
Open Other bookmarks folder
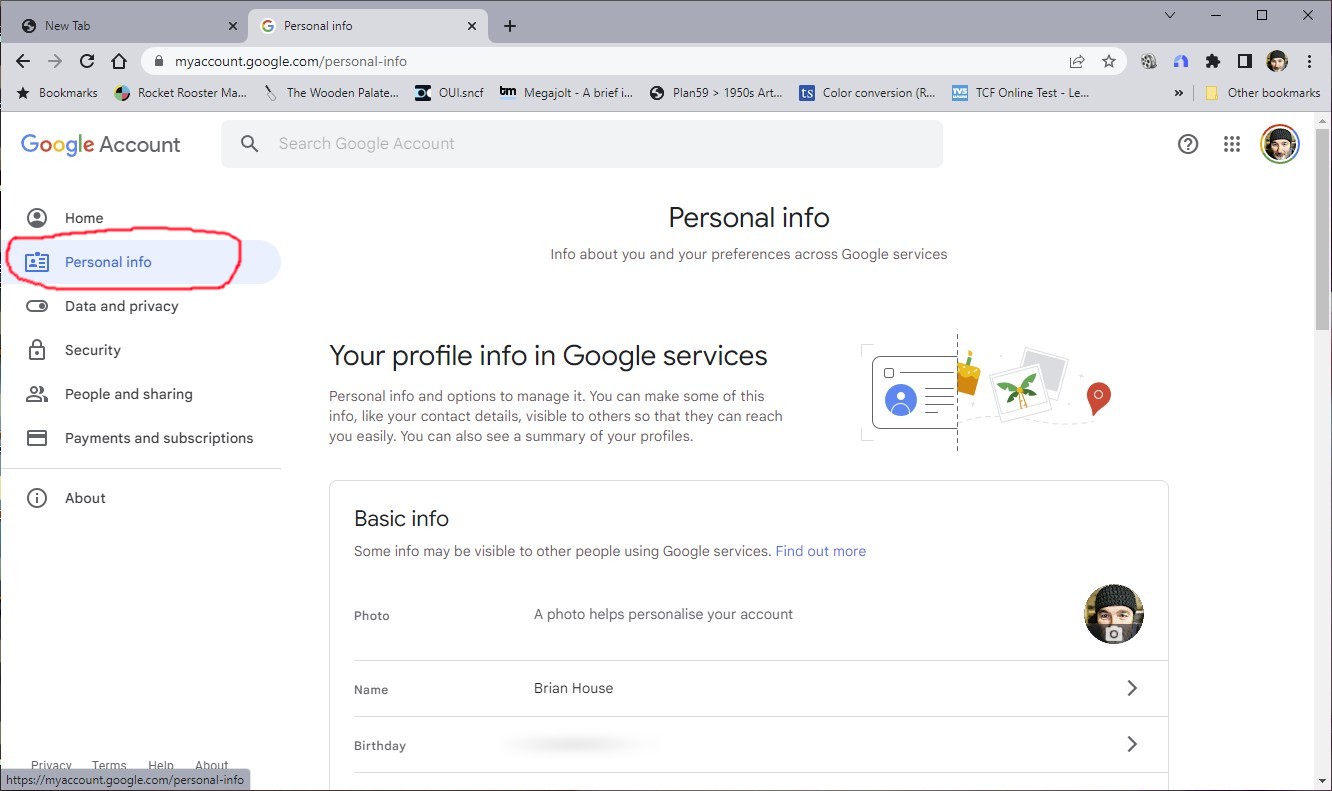point(1262,93)
